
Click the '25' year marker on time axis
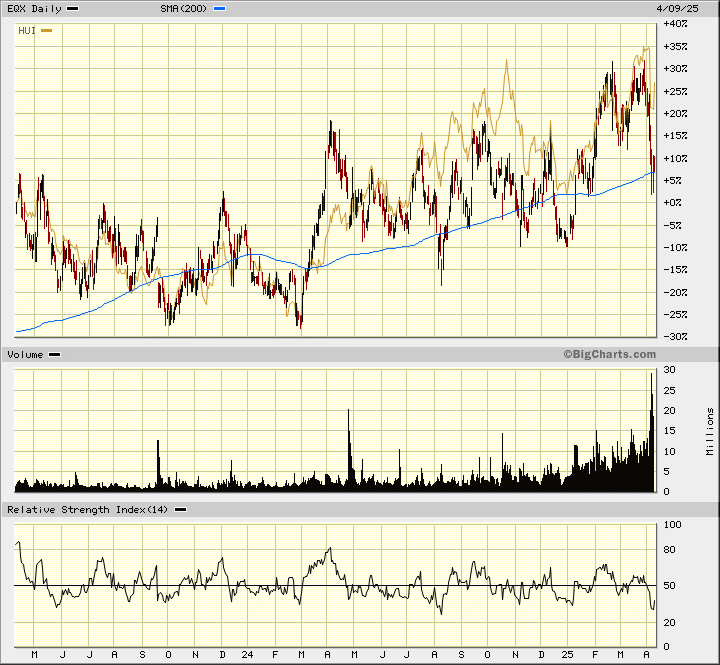568,655
